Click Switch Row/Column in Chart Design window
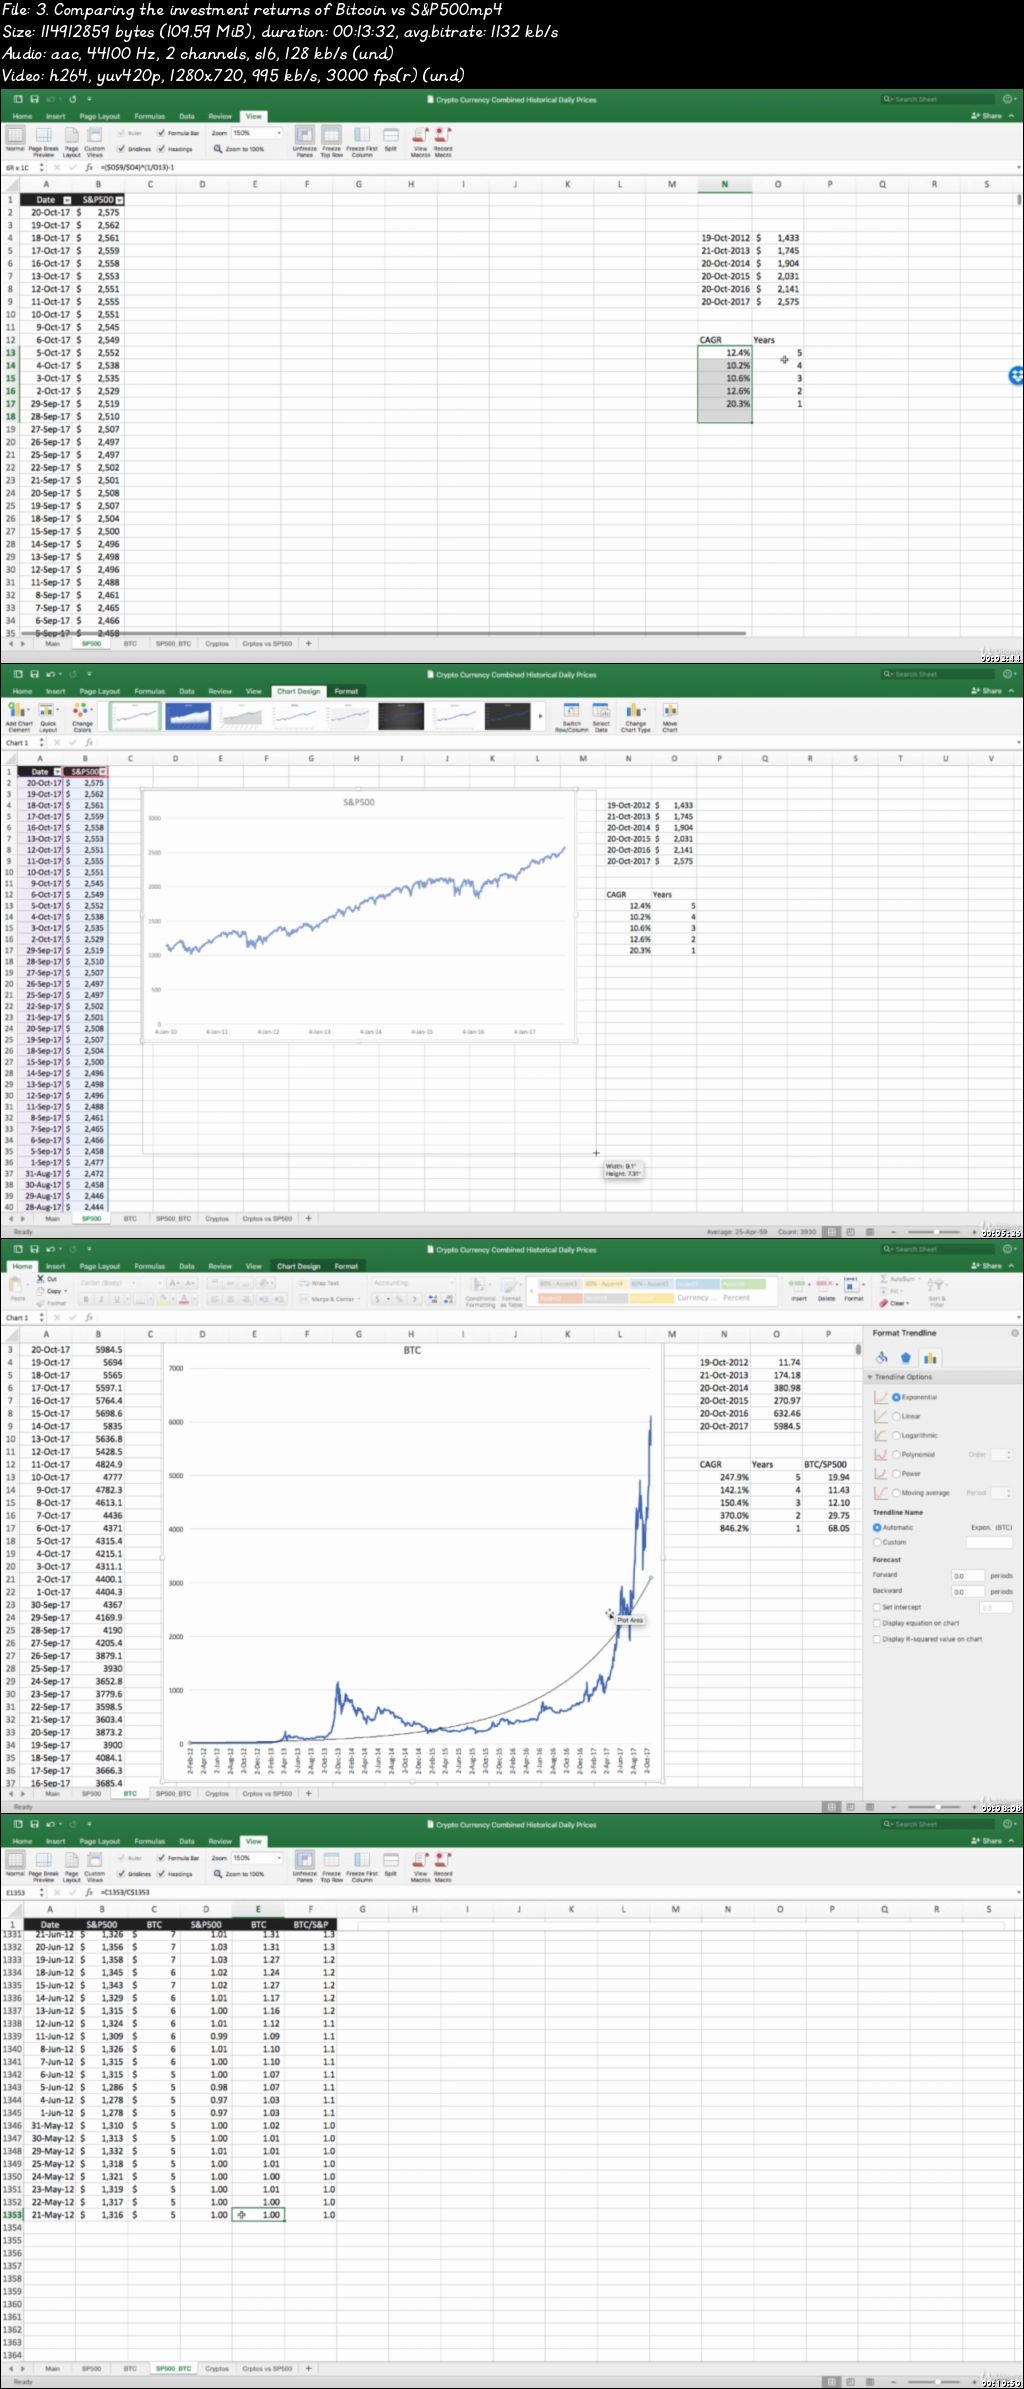 tap(572, 716)
